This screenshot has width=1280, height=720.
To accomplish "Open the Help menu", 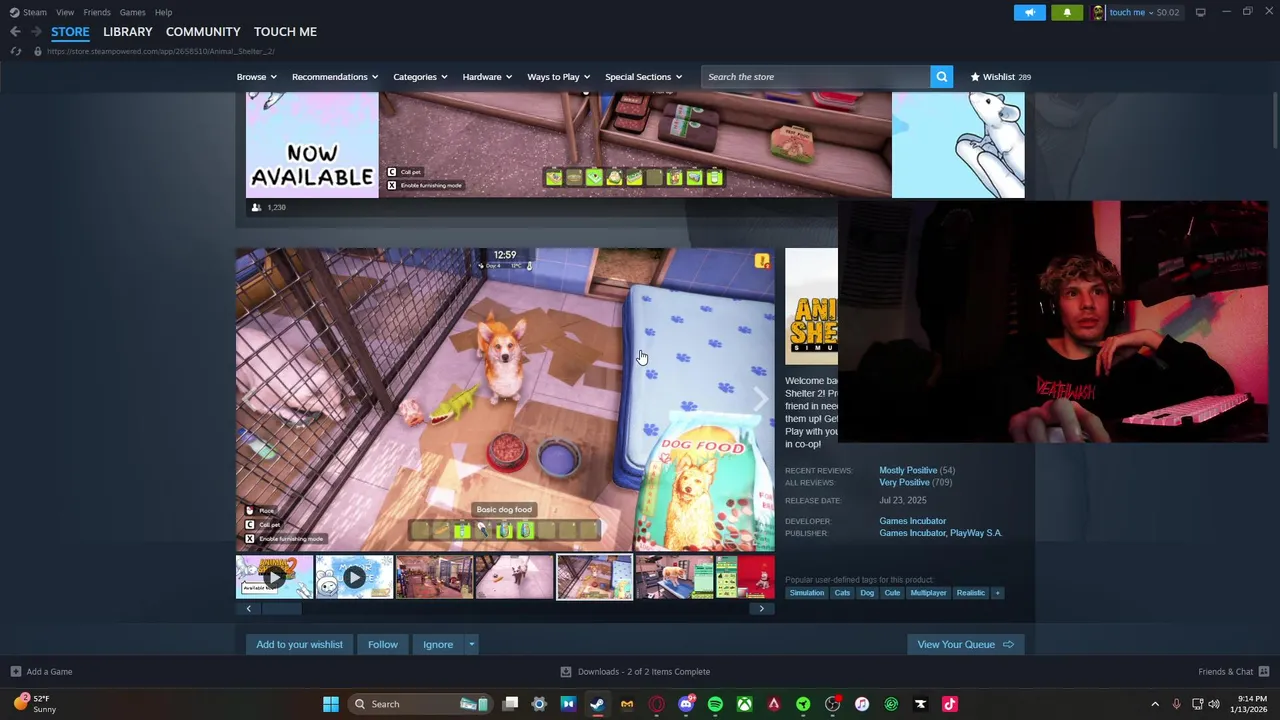I will click(163, 12).
